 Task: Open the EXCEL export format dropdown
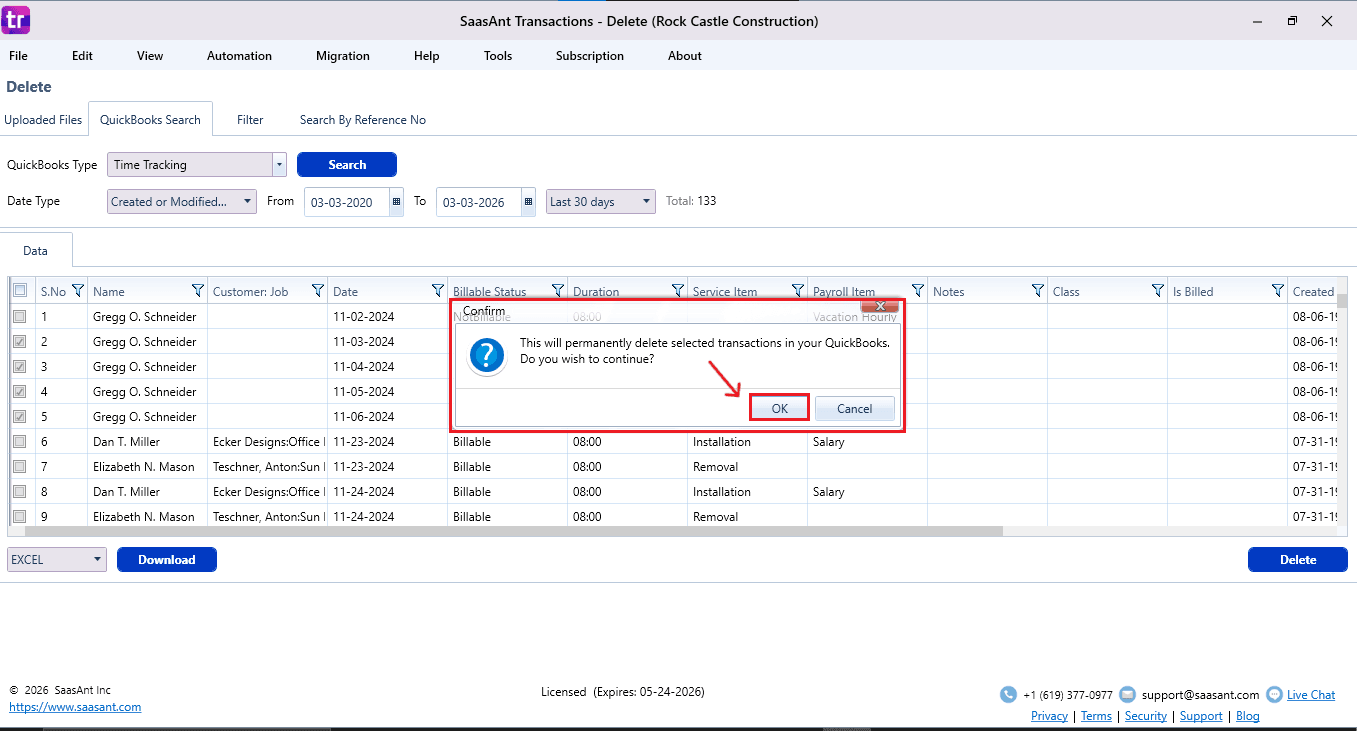(57, 560)
